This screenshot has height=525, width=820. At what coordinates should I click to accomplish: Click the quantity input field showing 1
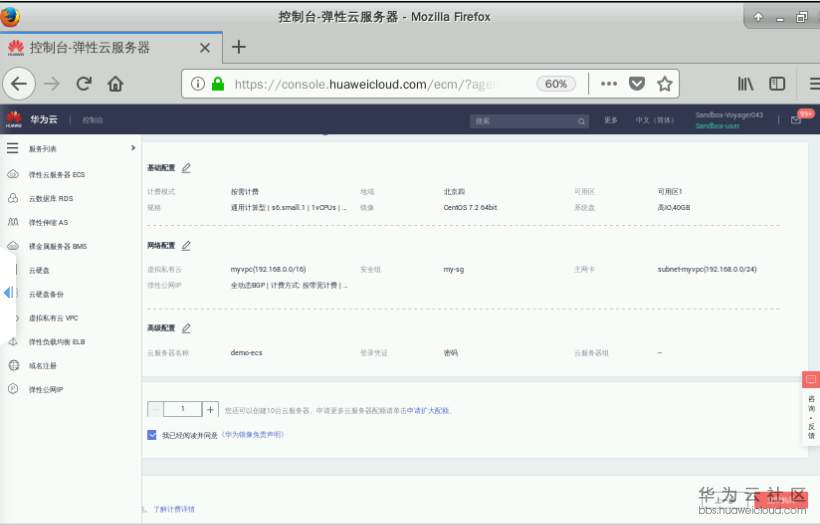183,409
